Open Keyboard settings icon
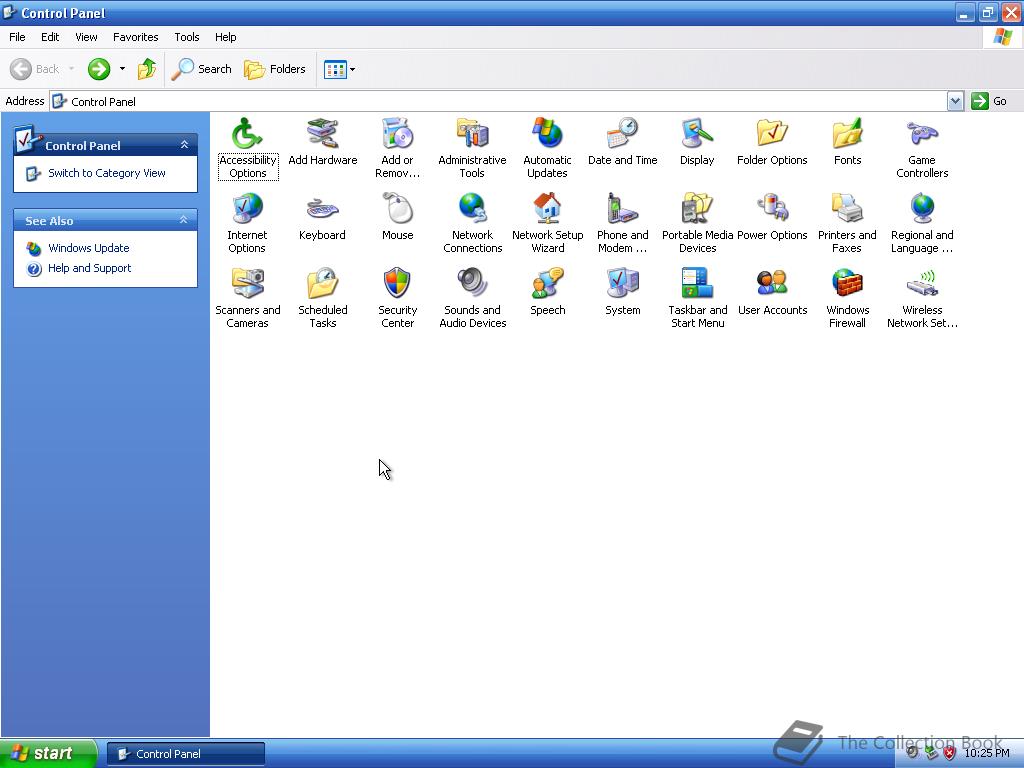This screenshot has height=768, width=1024. point(323,209)
